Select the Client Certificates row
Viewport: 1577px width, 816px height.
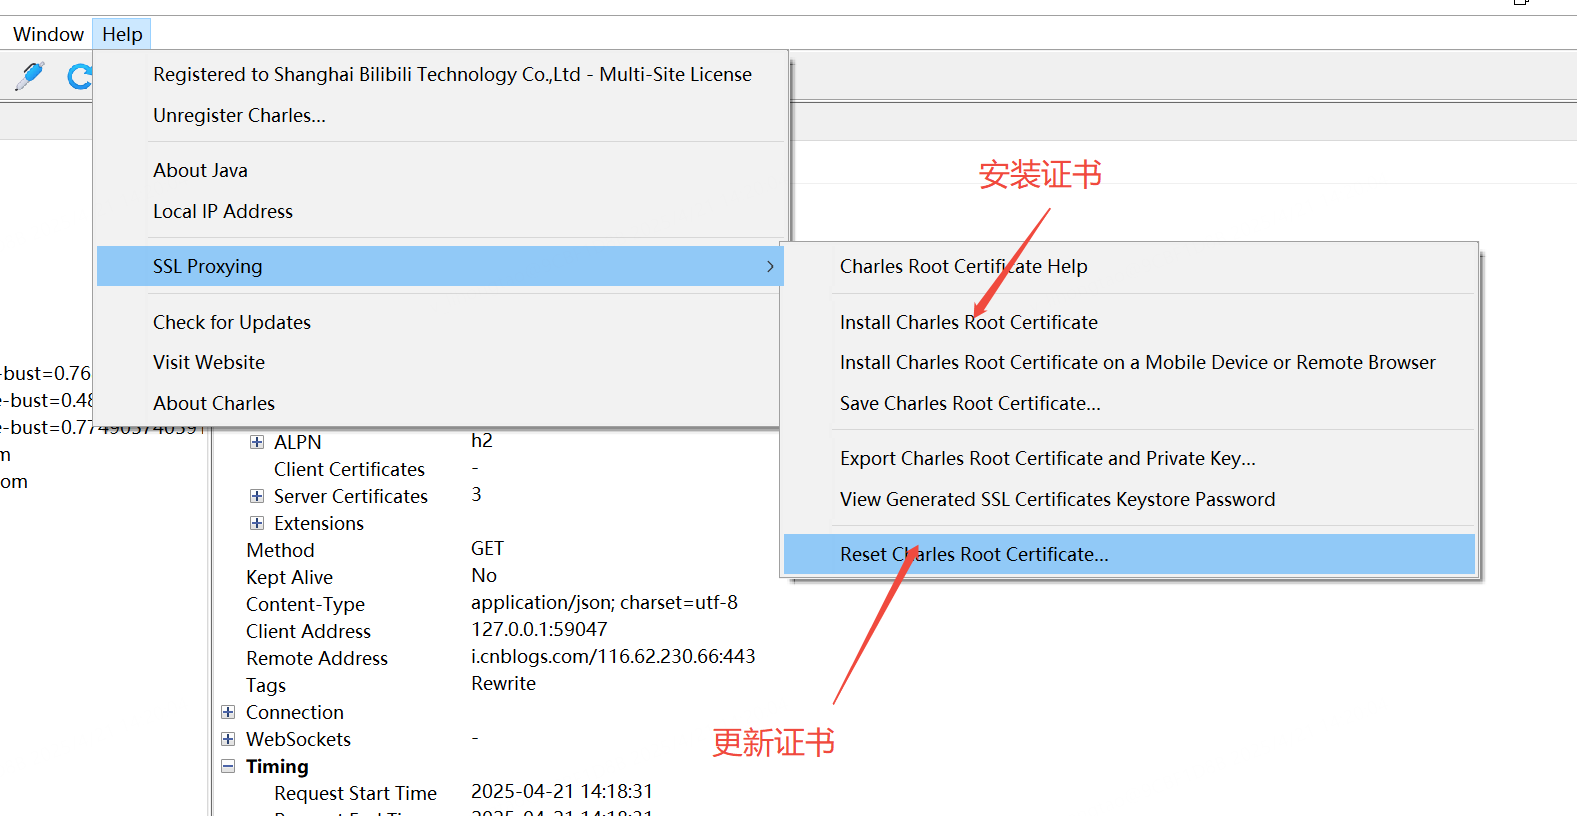pos(349,469)
